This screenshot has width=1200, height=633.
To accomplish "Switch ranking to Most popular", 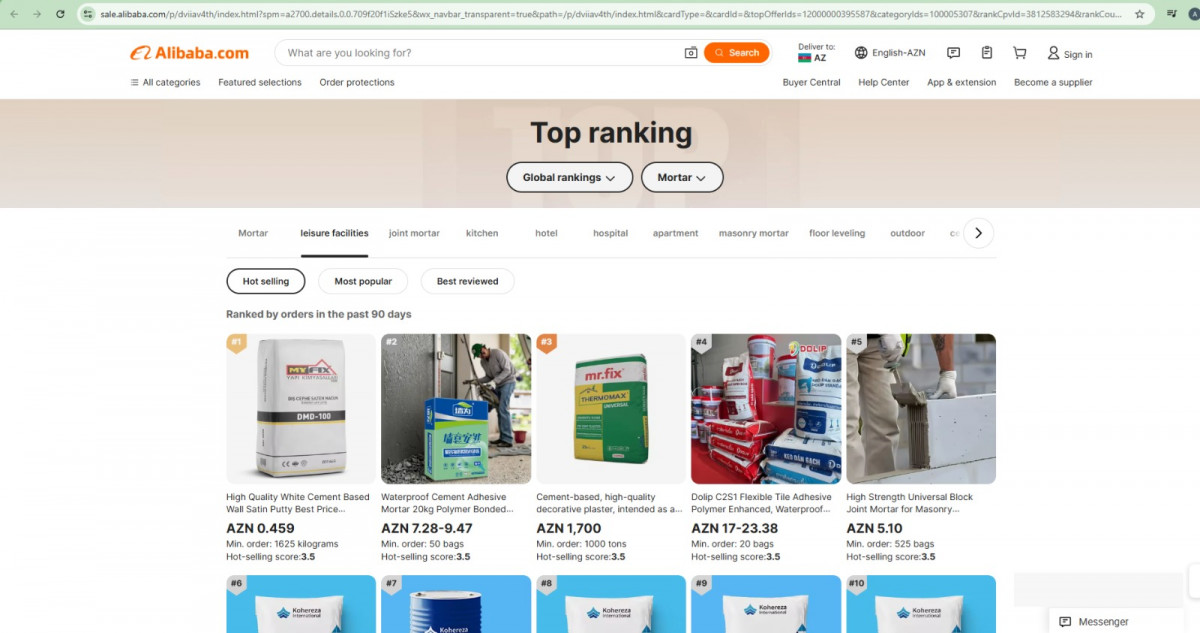I will coord(363,281).
